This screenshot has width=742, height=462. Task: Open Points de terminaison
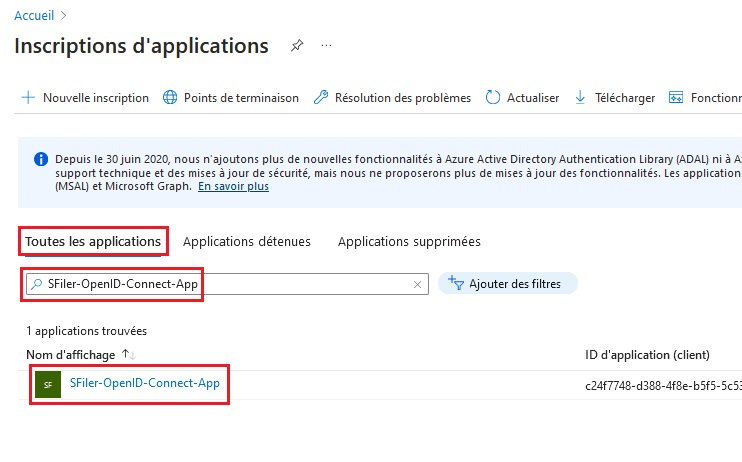[241, 98]
